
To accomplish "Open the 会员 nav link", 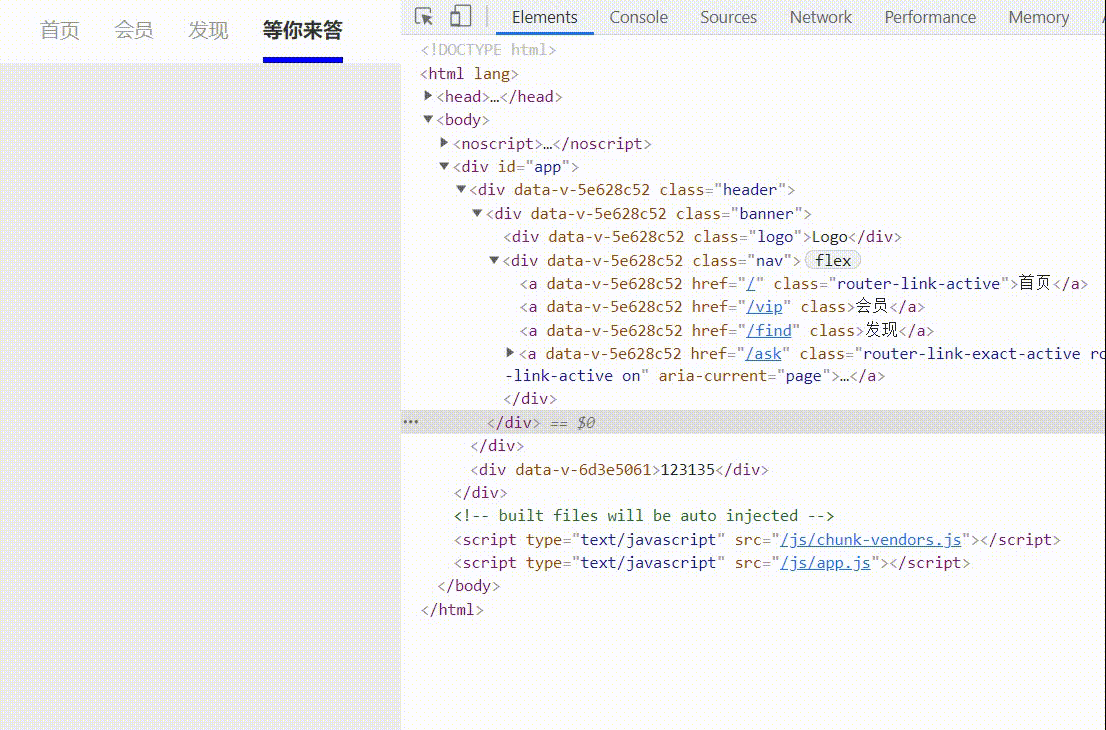I will point(134,30).
